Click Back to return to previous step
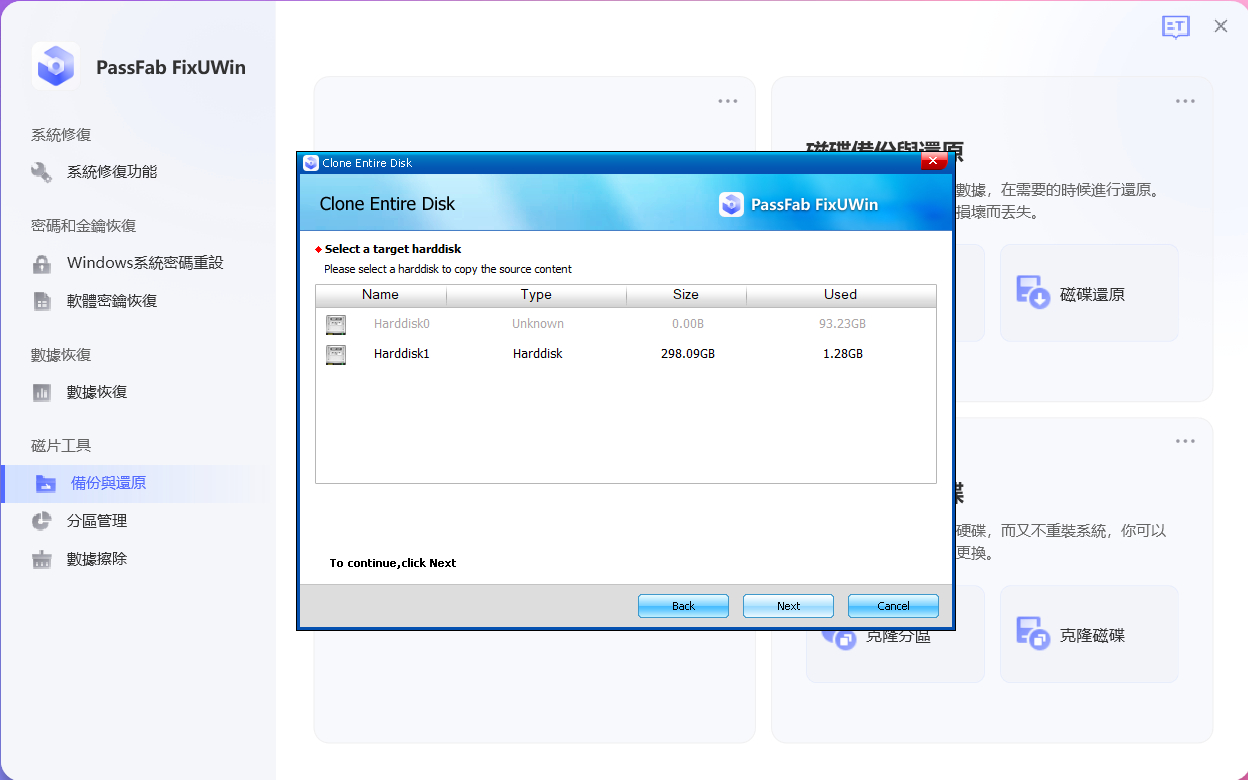Image resolution: width=1248 pixels, height=780 pixels. (x=683, y=605)
